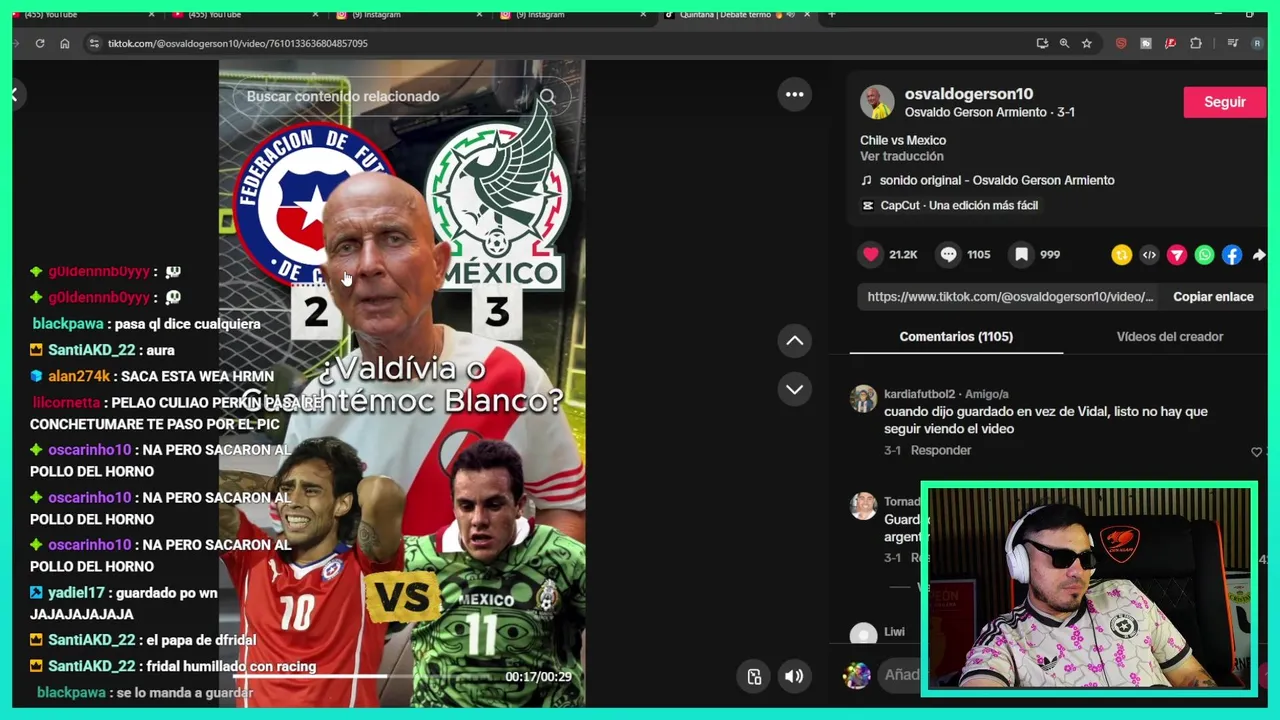Share video to Facebook
Viewport: 1280px width, 720px height.
(x=1232, y=255)
